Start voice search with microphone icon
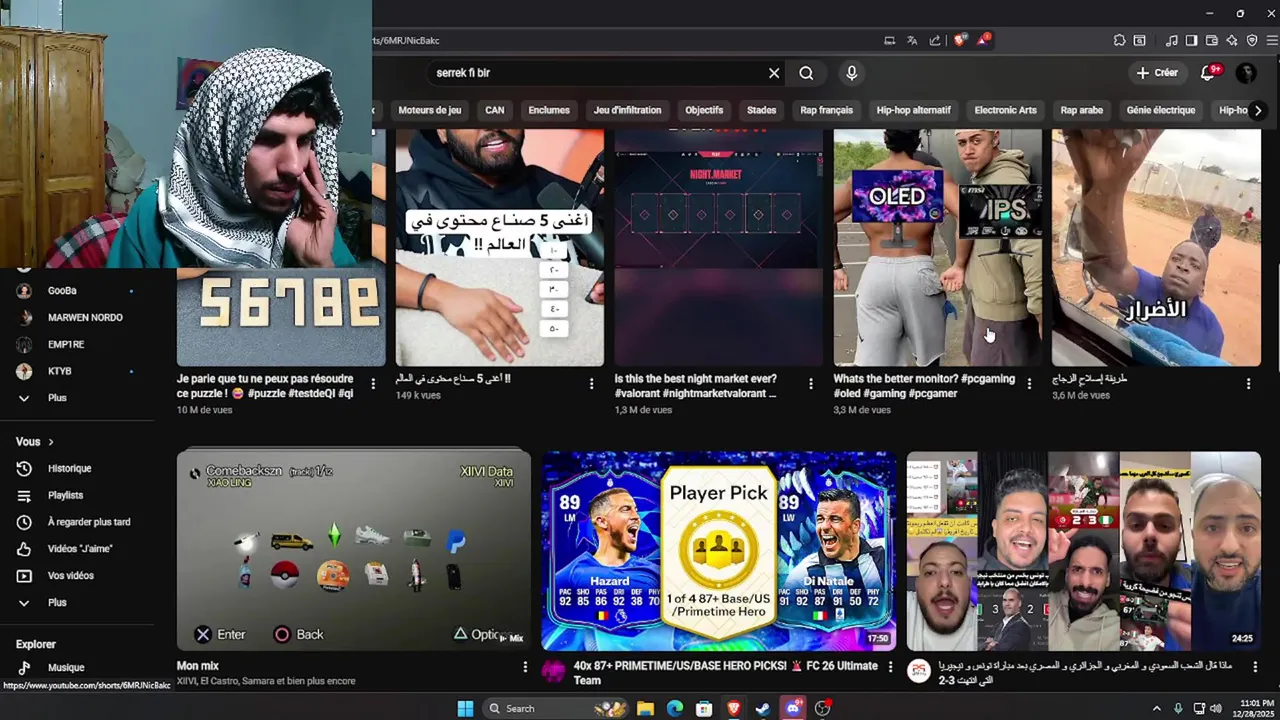 (852, 73)
